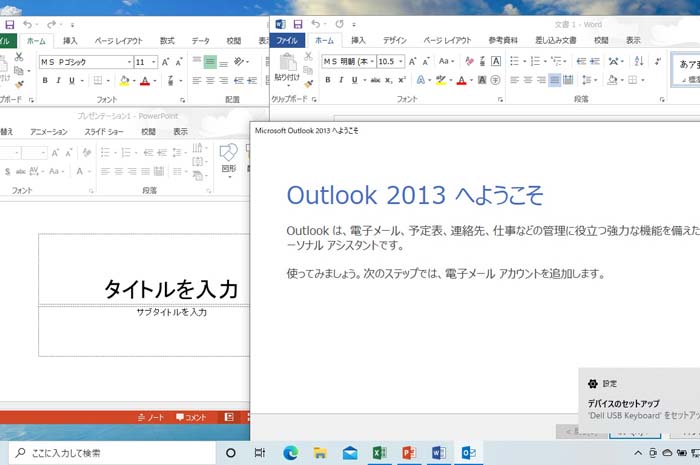Click the yellow fill color bucket in Excel

(x=125, y=81)
